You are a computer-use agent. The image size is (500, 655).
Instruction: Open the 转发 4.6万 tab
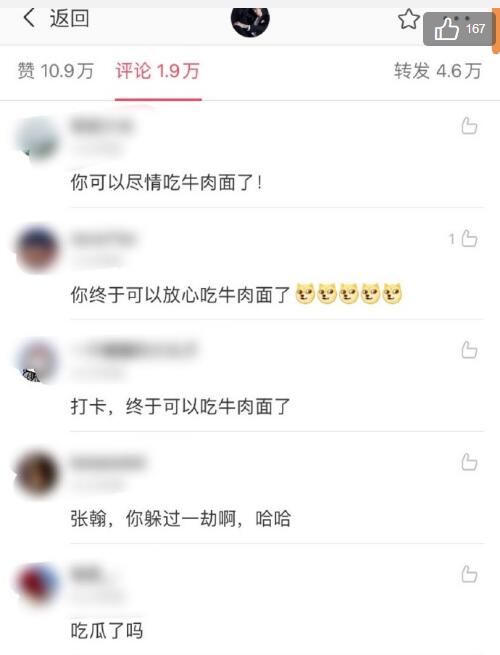point(437,71)
